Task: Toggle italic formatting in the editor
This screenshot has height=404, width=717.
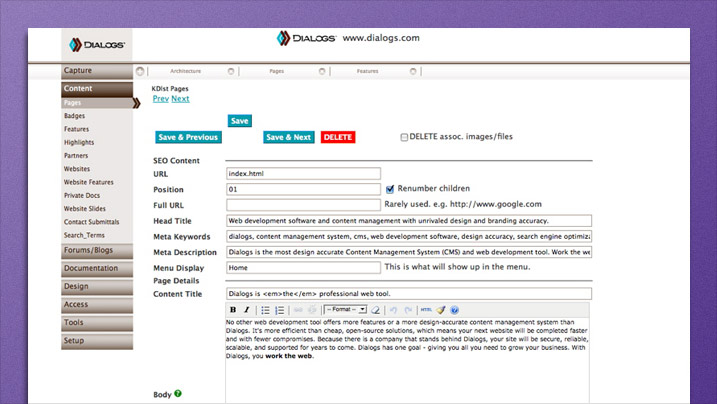Action: 246,310
